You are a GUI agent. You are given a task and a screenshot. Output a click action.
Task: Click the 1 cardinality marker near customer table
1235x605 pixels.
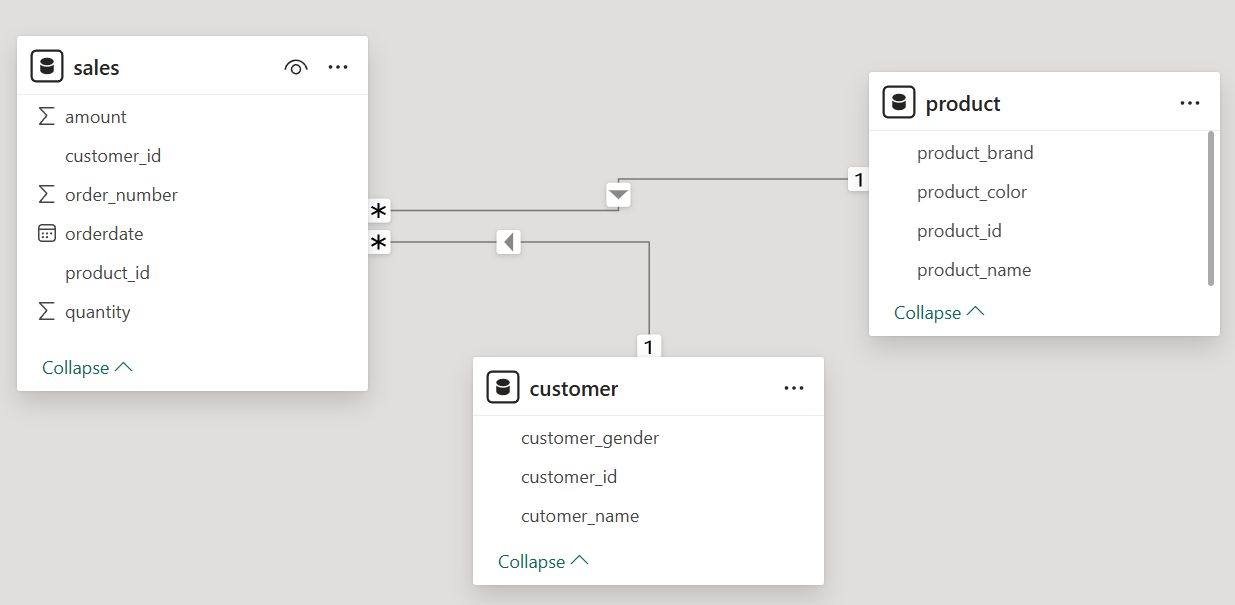point(648,346)
